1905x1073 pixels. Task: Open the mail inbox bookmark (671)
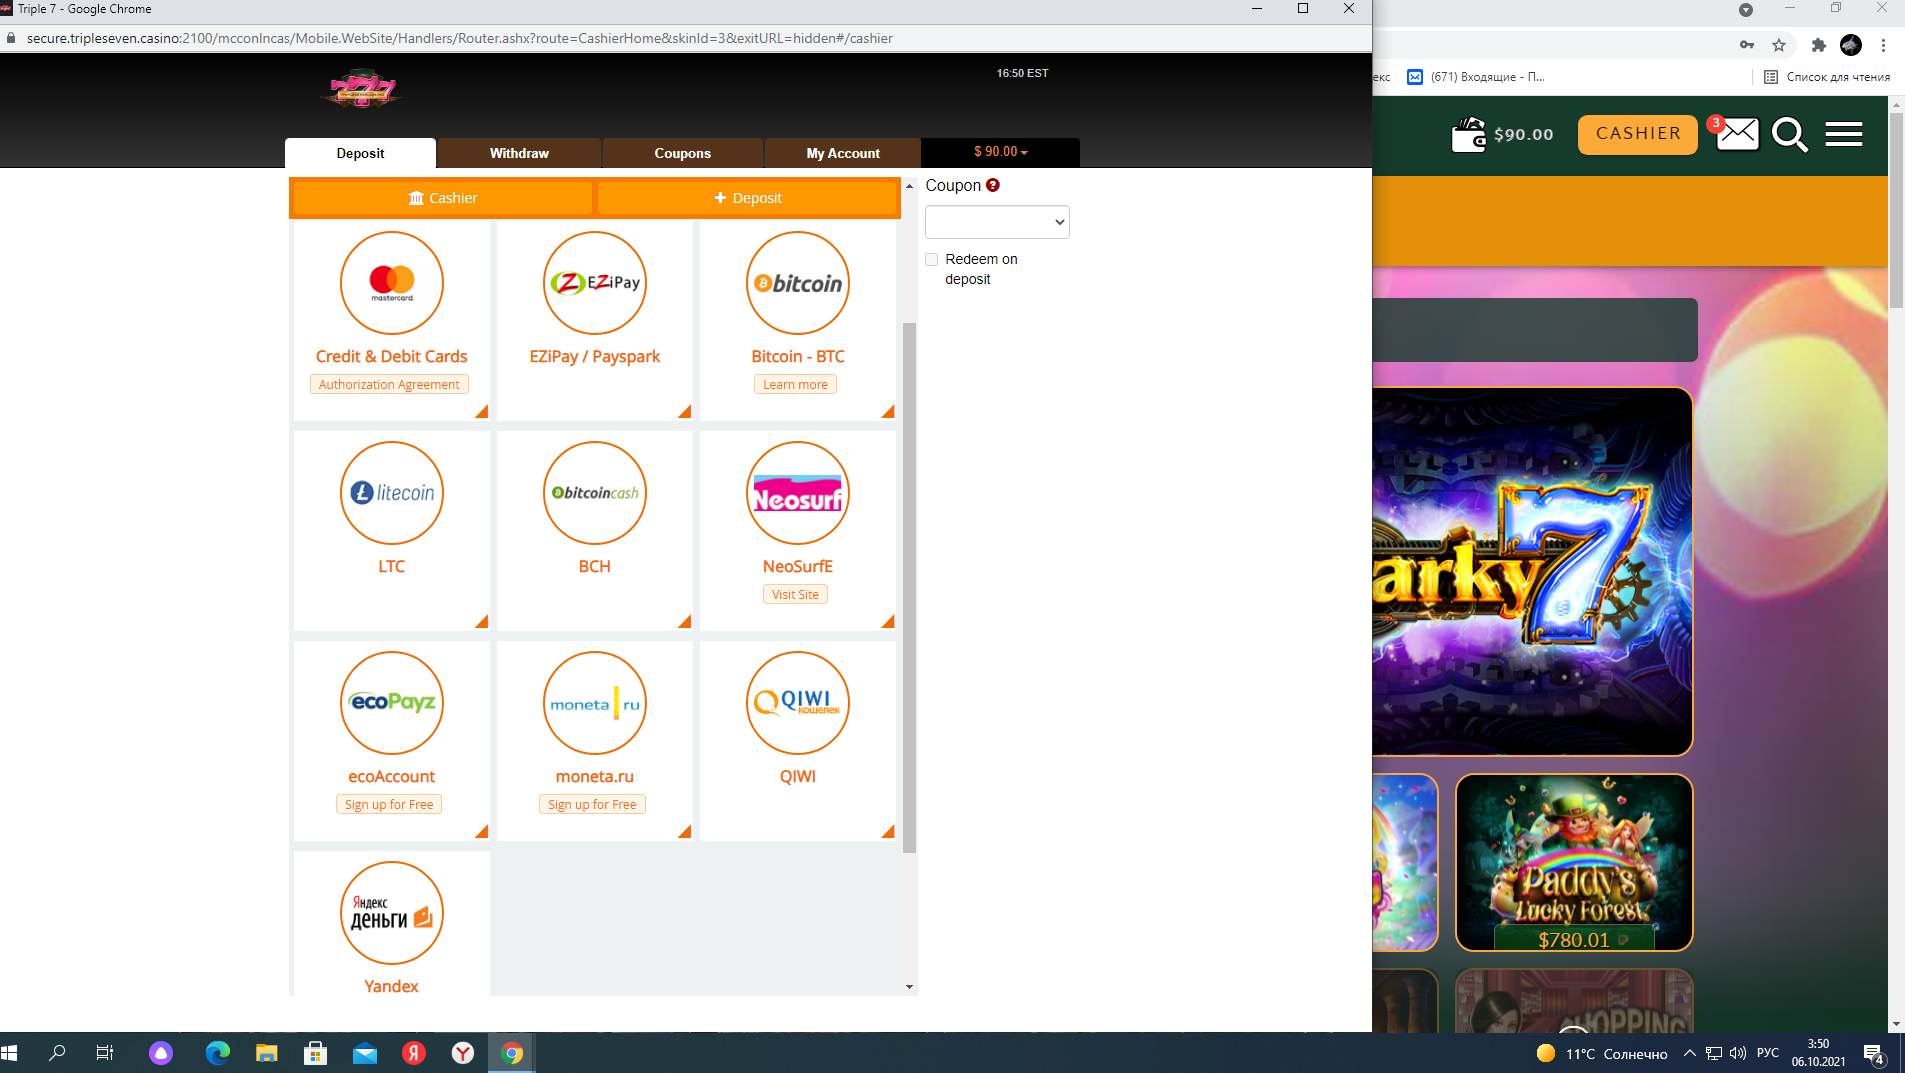1476,77
